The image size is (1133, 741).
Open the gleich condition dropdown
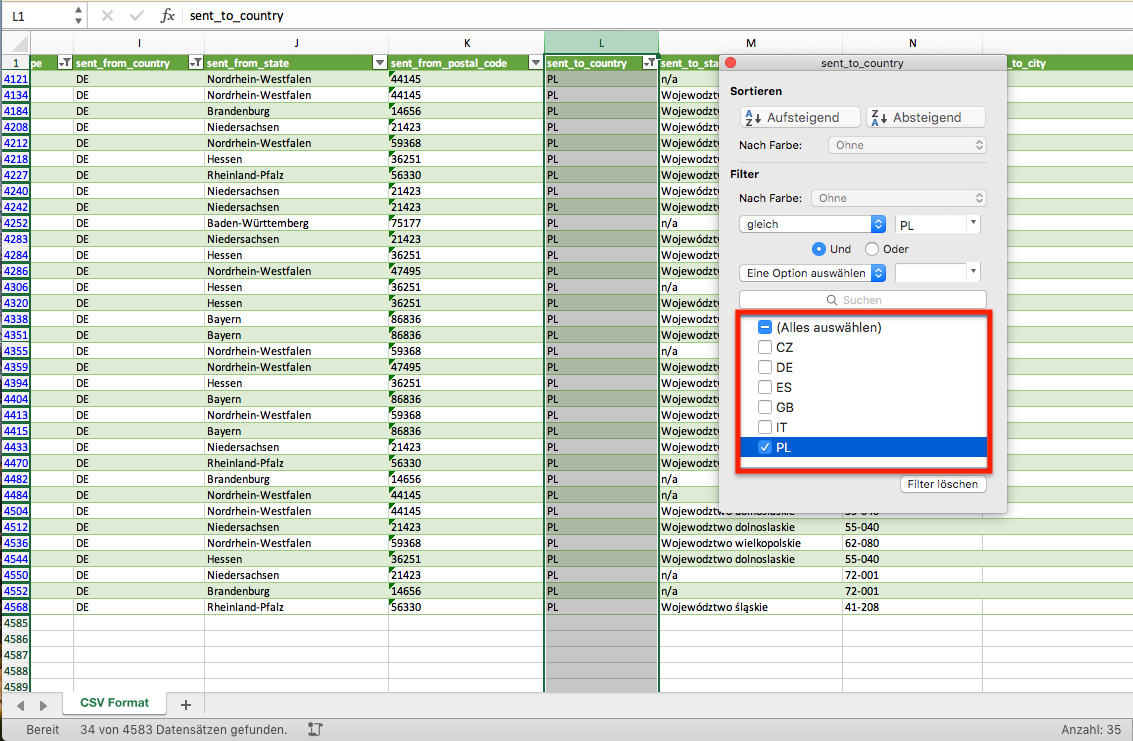pos(812,224)
